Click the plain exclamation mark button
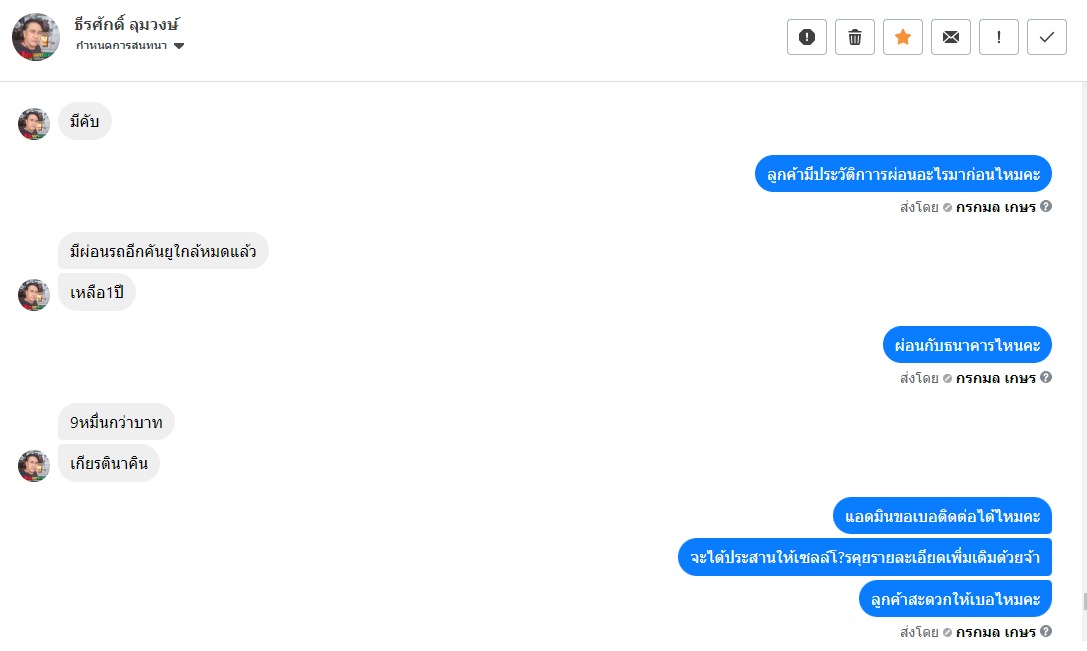Viewport: 1087px width, 651px height. (x=999, y=37)
